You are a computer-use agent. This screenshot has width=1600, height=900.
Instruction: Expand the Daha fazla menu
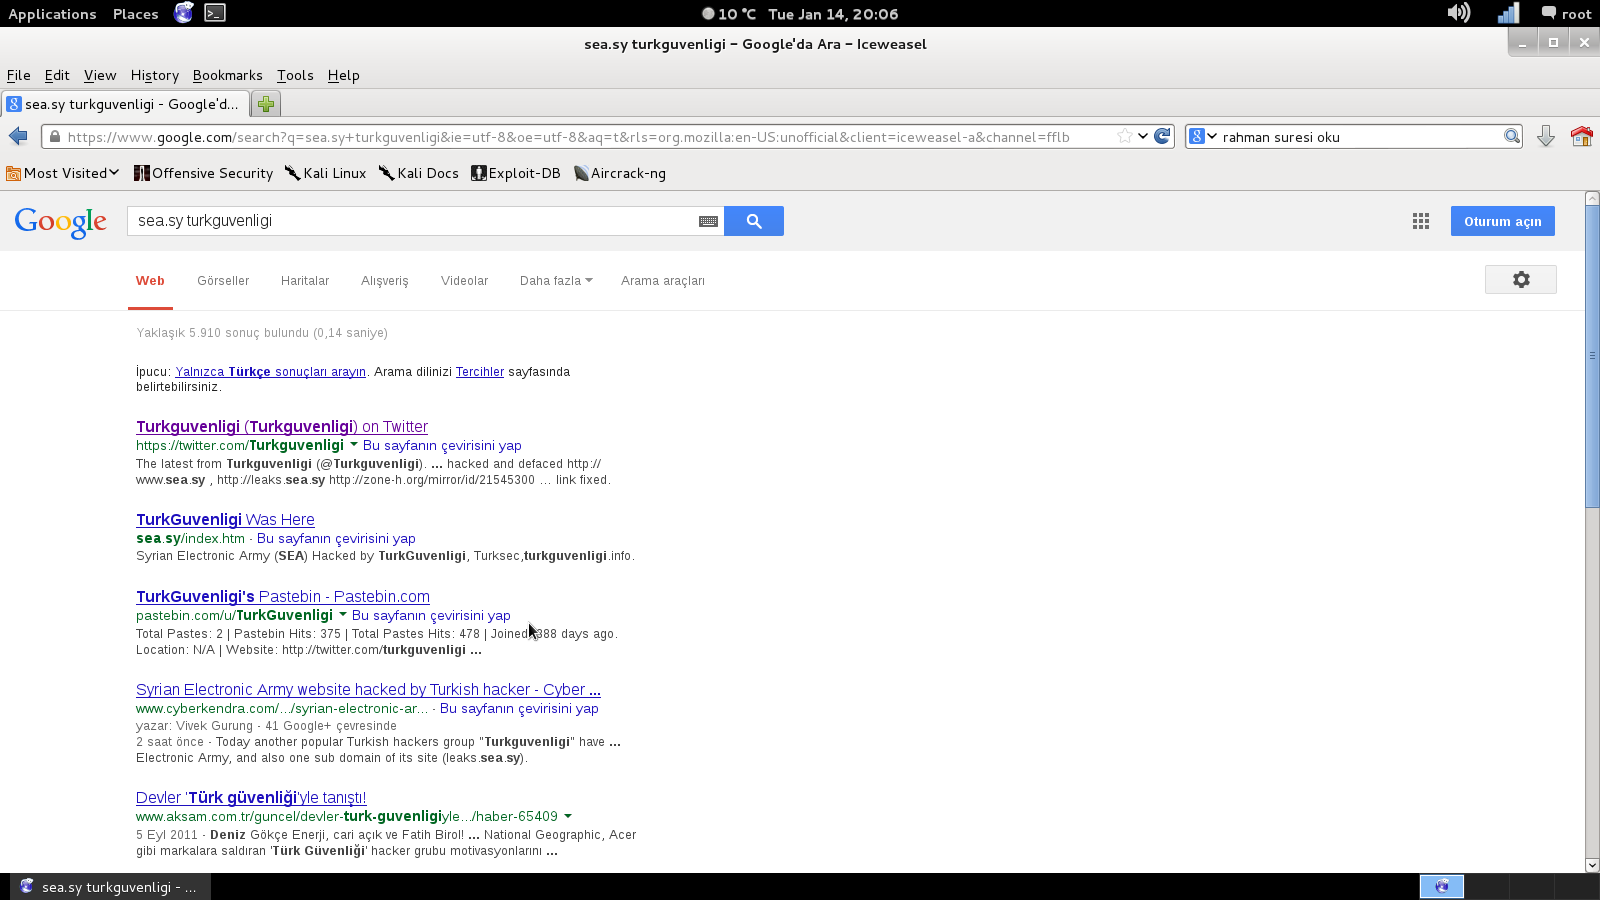click(556, 281)
